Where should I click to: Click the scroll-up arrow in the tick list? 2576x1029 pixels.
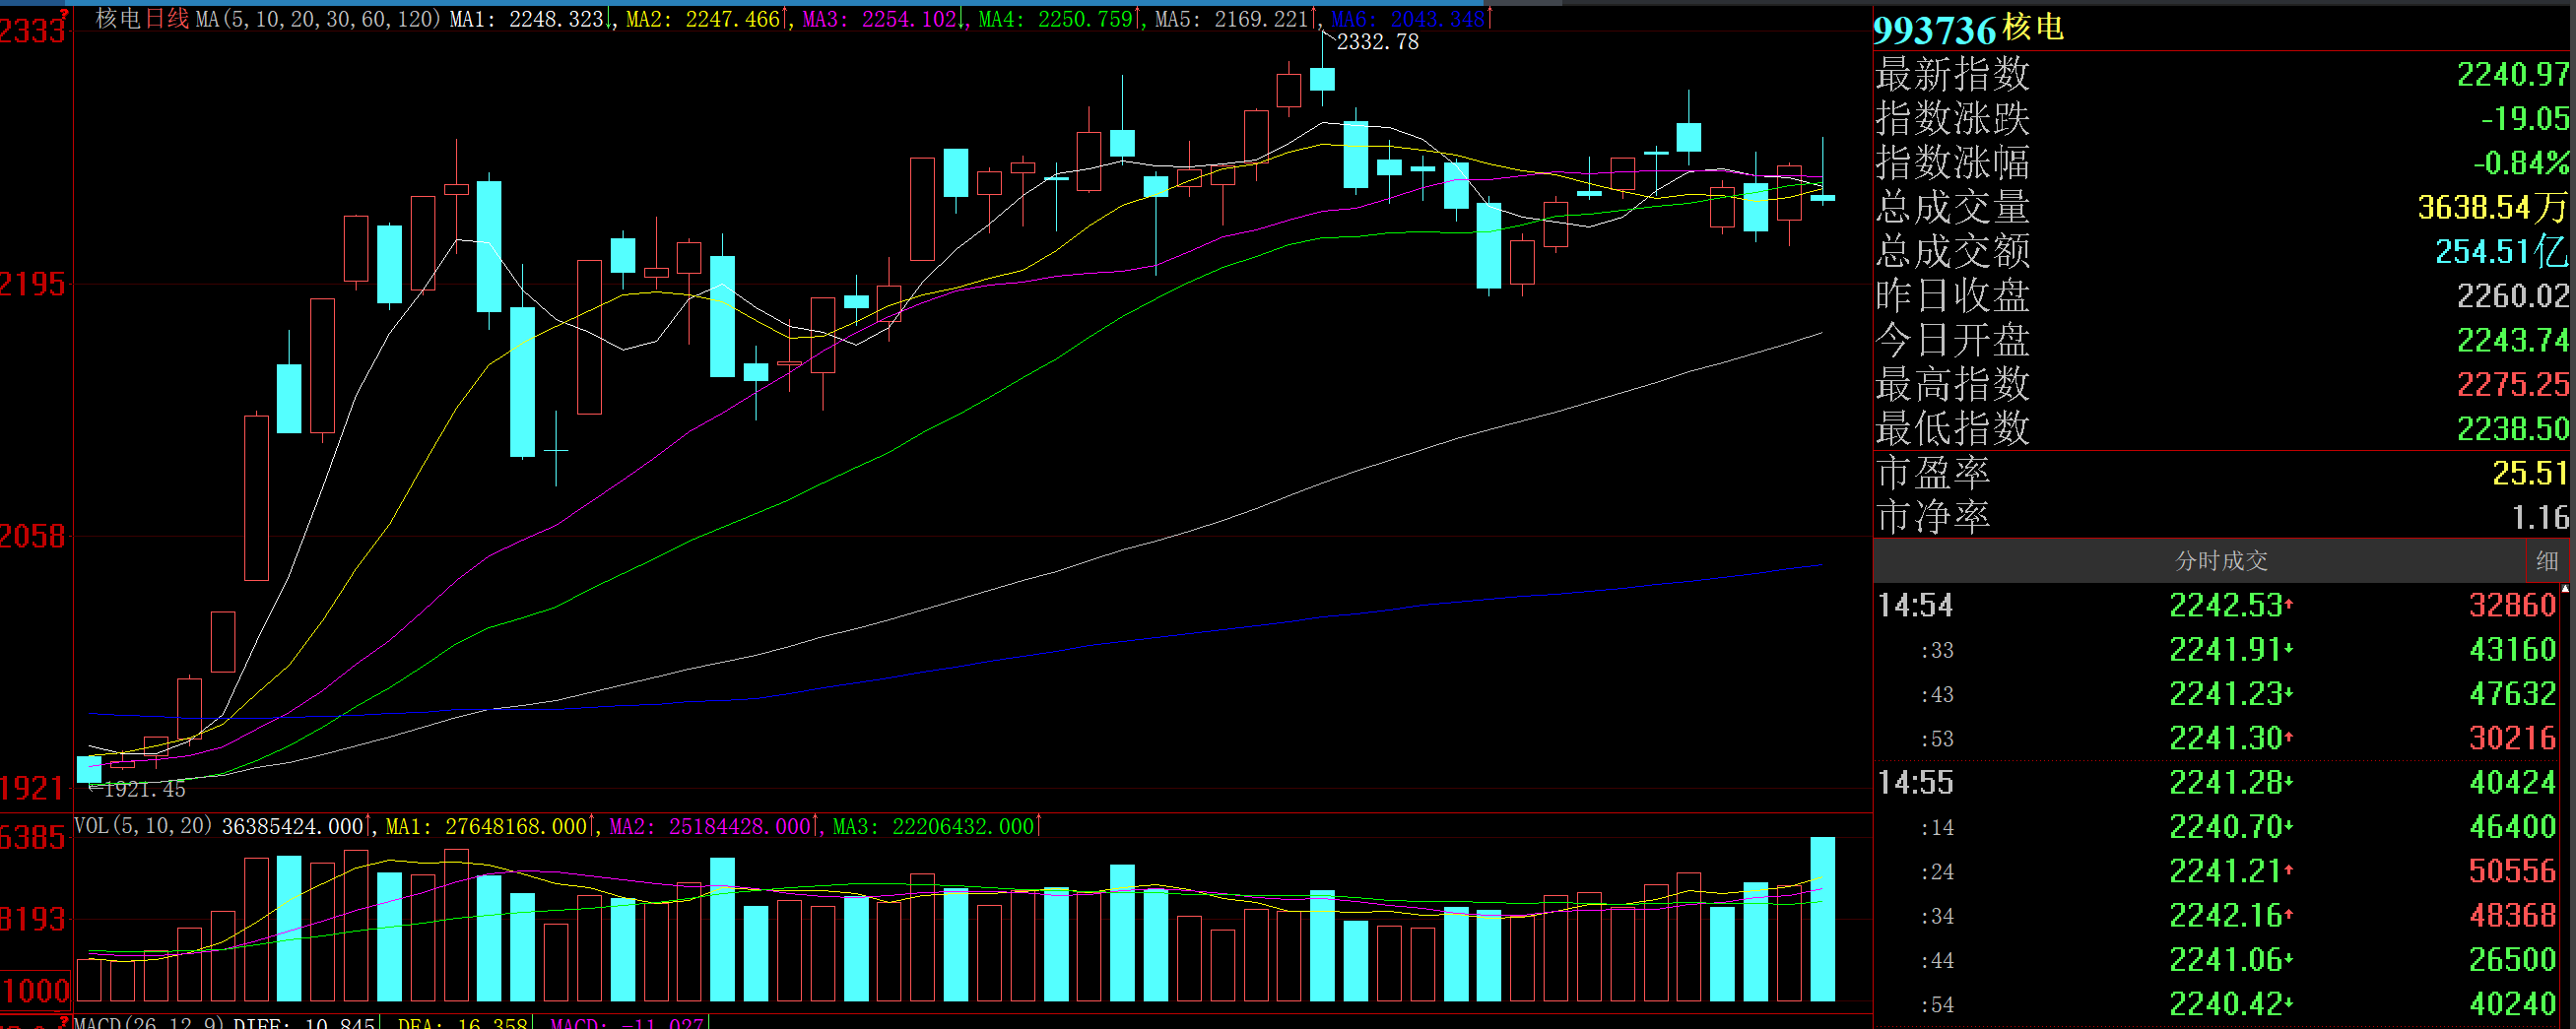pyautogui.click(x=2565, y=590)
